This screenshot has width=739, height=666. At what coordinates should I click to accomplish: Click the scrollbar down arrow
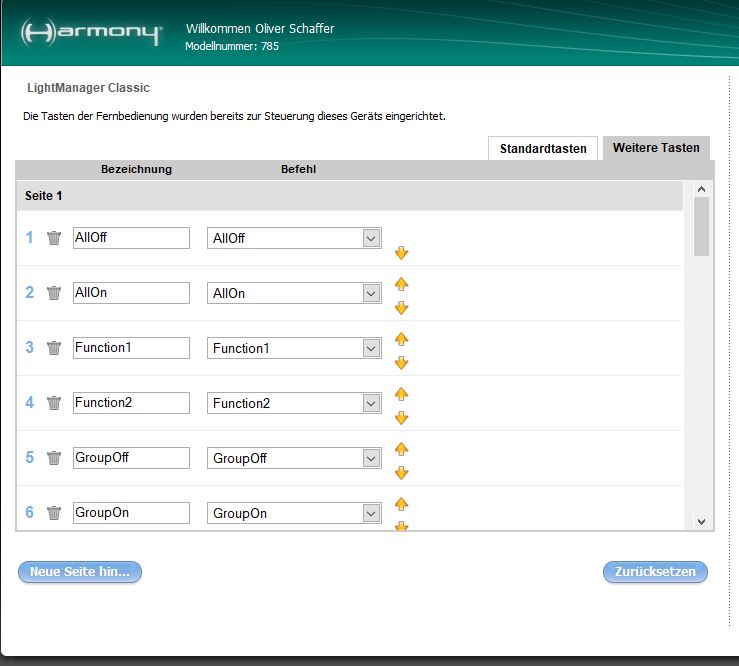700,521
